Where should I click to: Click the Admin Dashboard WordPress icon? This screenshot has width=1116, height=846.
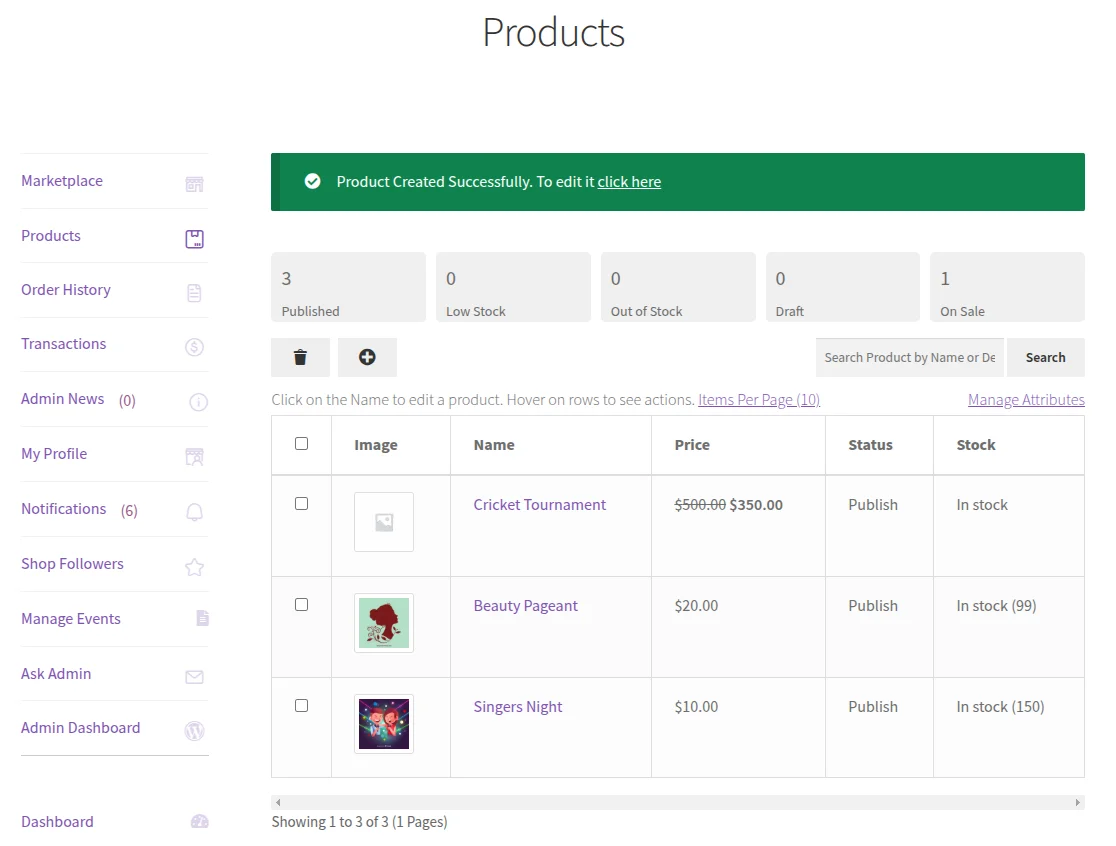coord(196,730)
